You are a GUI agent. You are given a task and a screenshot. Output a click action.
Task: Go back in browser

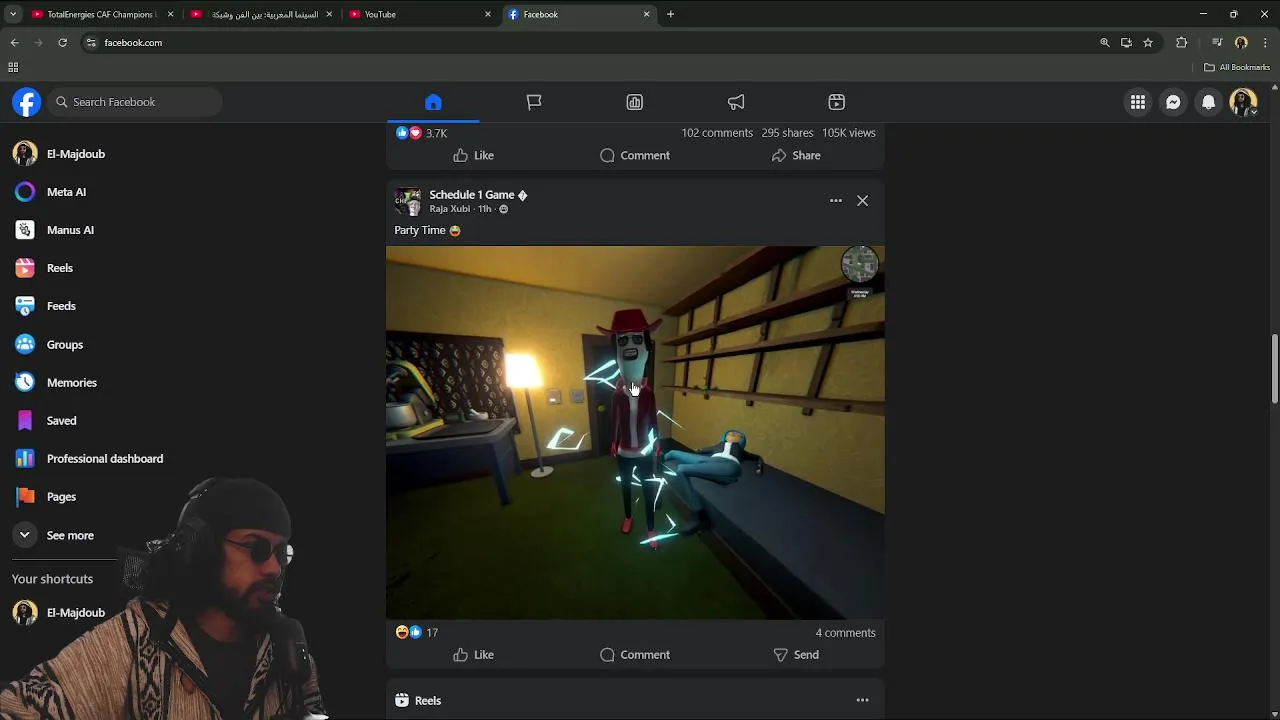pyautogui.click(x=14, y=42)
